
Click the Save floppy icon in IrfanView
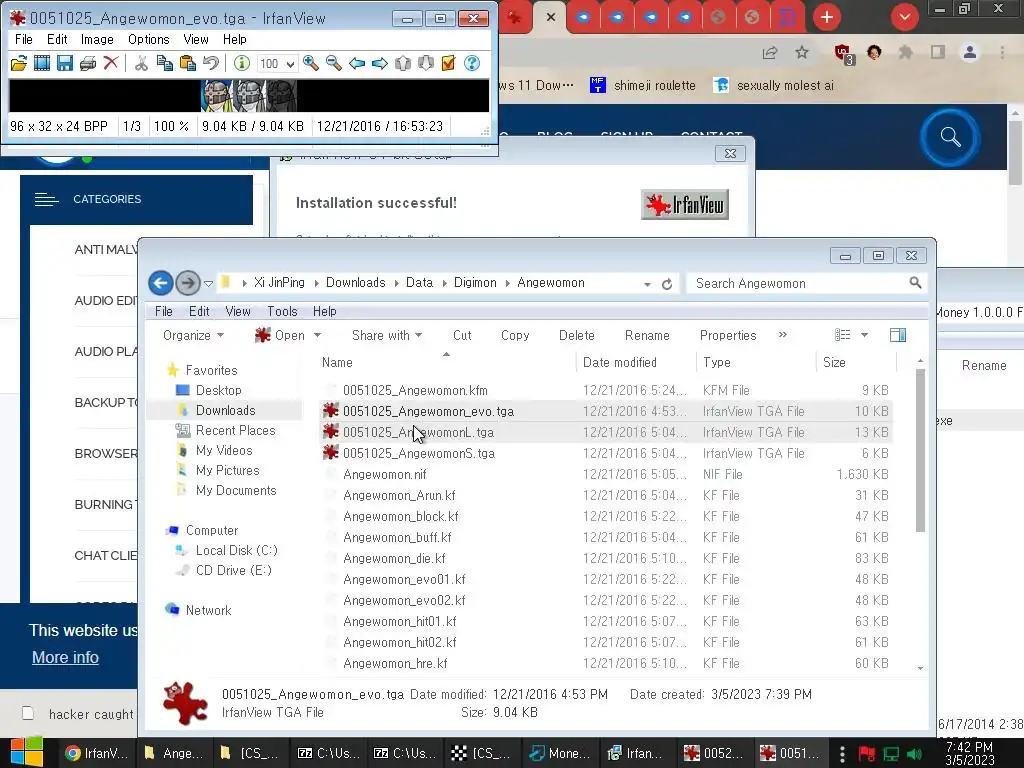click(65, 63)
